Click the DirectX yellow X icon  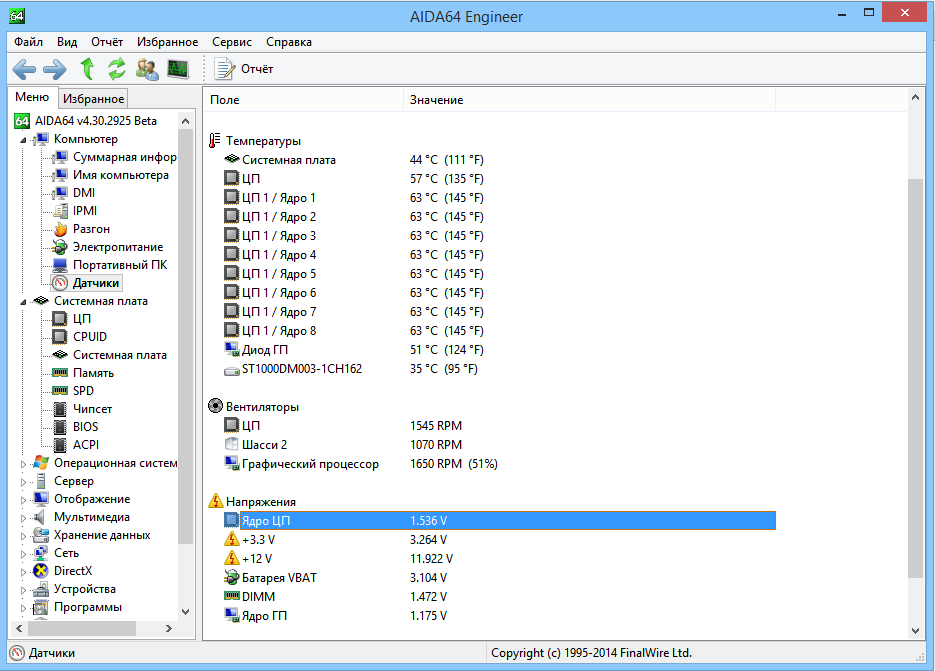(41, 571)
